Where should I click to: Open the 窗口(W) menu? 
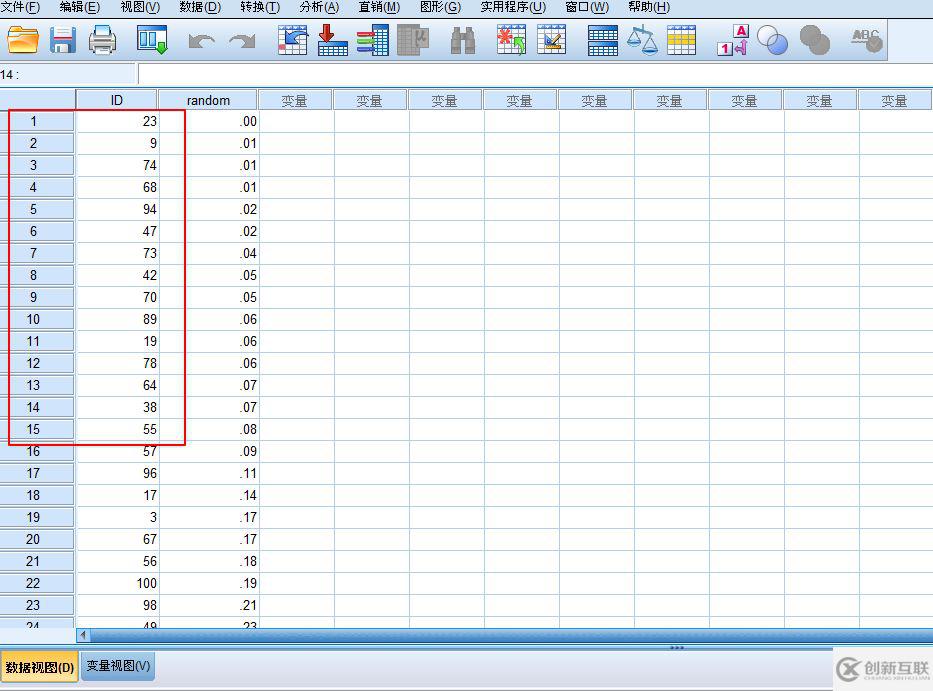[587, 7]
